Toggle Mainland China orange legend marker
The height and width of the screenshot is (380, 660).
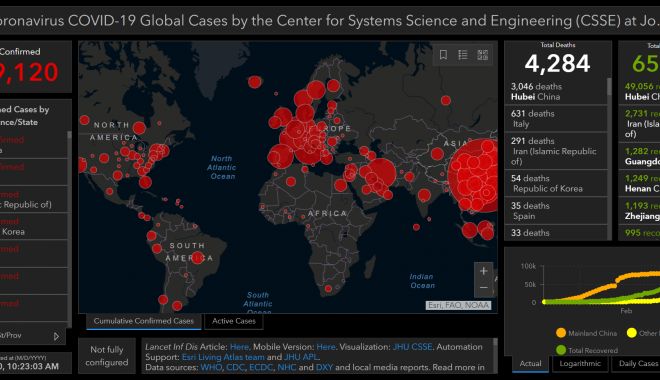(561, 333)
